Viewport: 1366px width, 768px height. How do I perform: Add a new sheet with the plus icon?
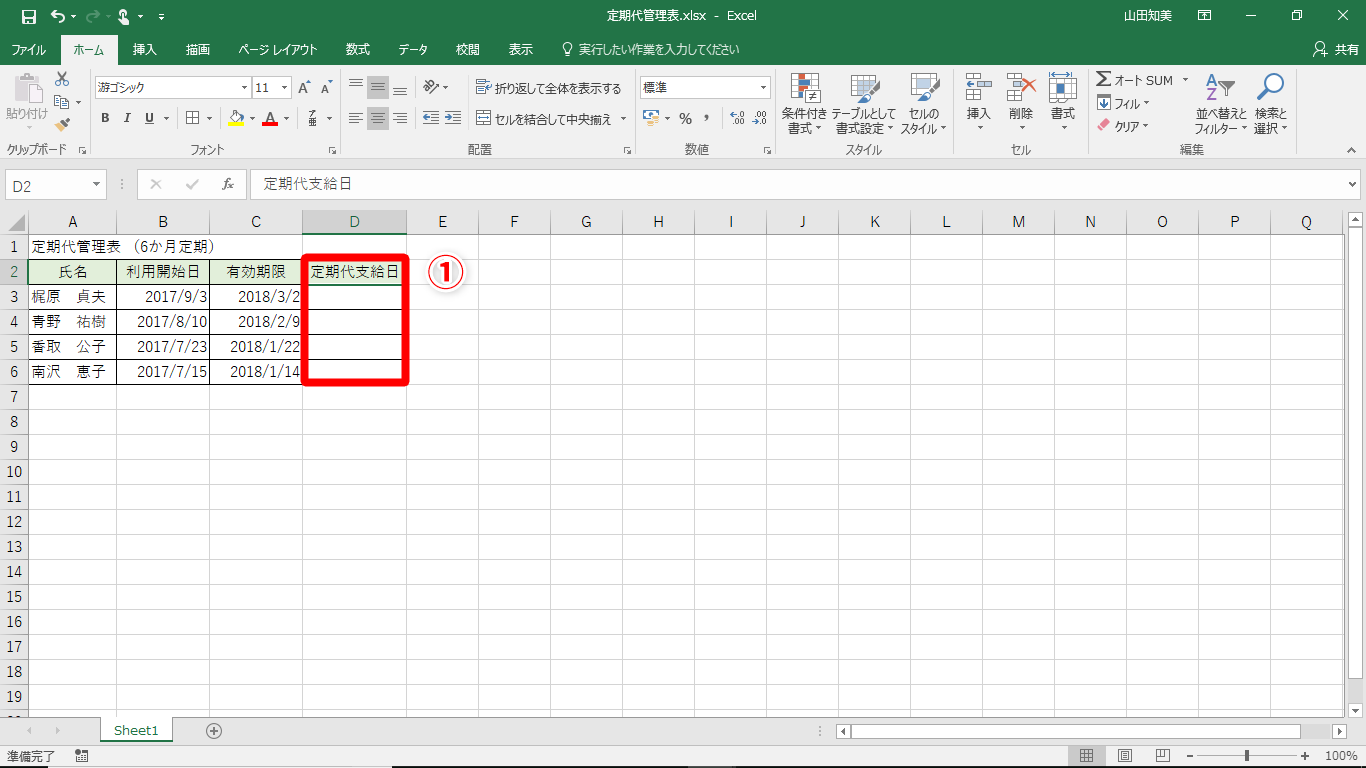tap(213, 731)
